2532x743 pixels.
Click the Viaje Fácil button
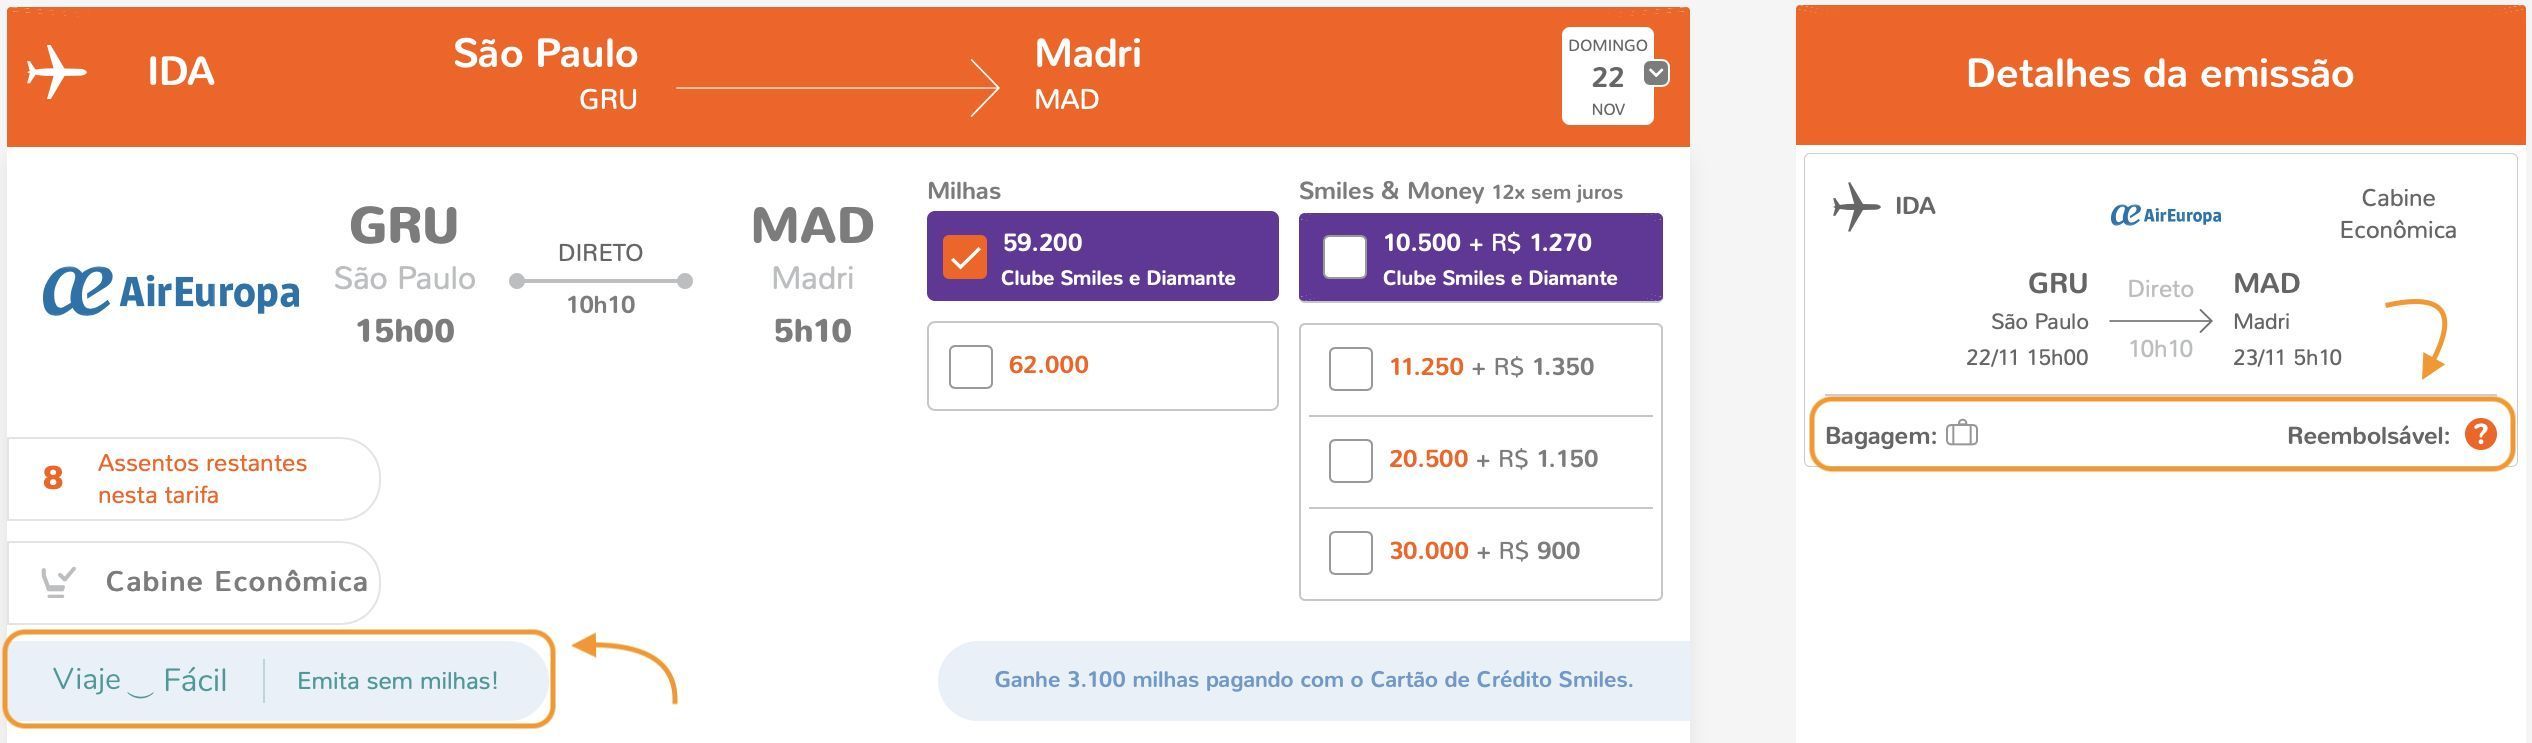[x=140, y=680]
